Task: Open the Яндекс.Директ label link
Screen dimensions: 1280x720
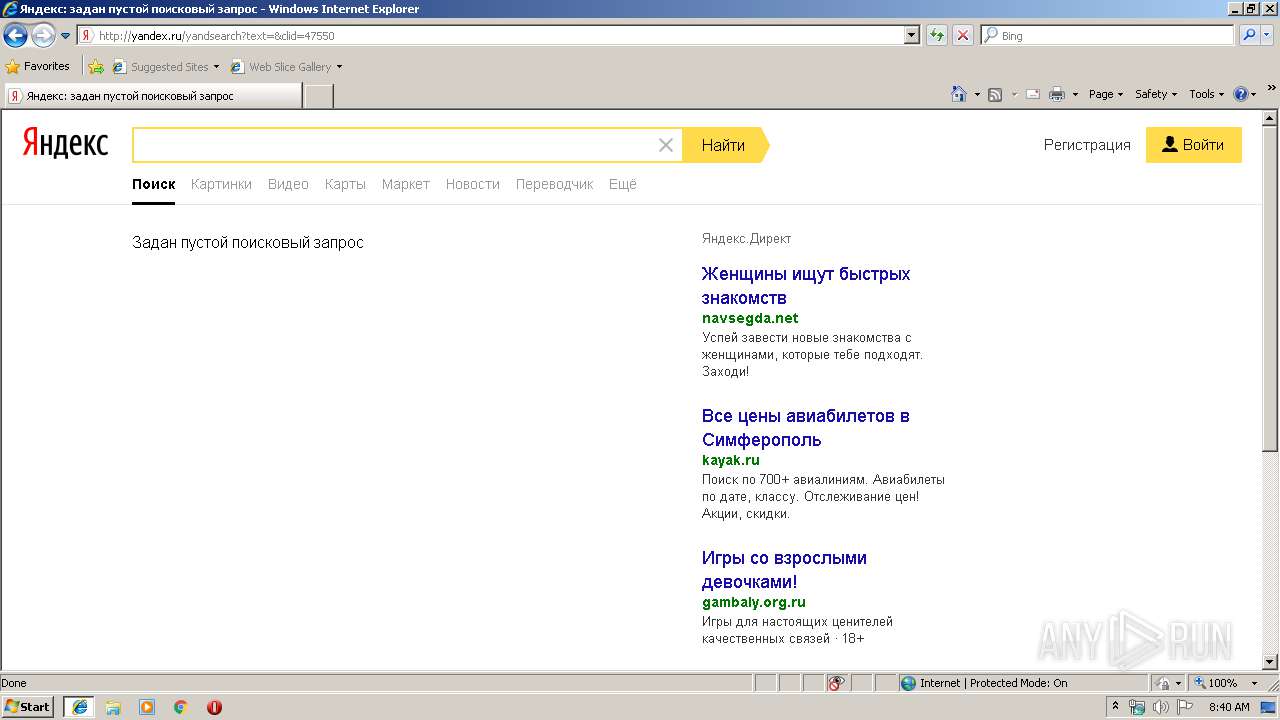Action: pyautogui.click(x=746, y=238)
